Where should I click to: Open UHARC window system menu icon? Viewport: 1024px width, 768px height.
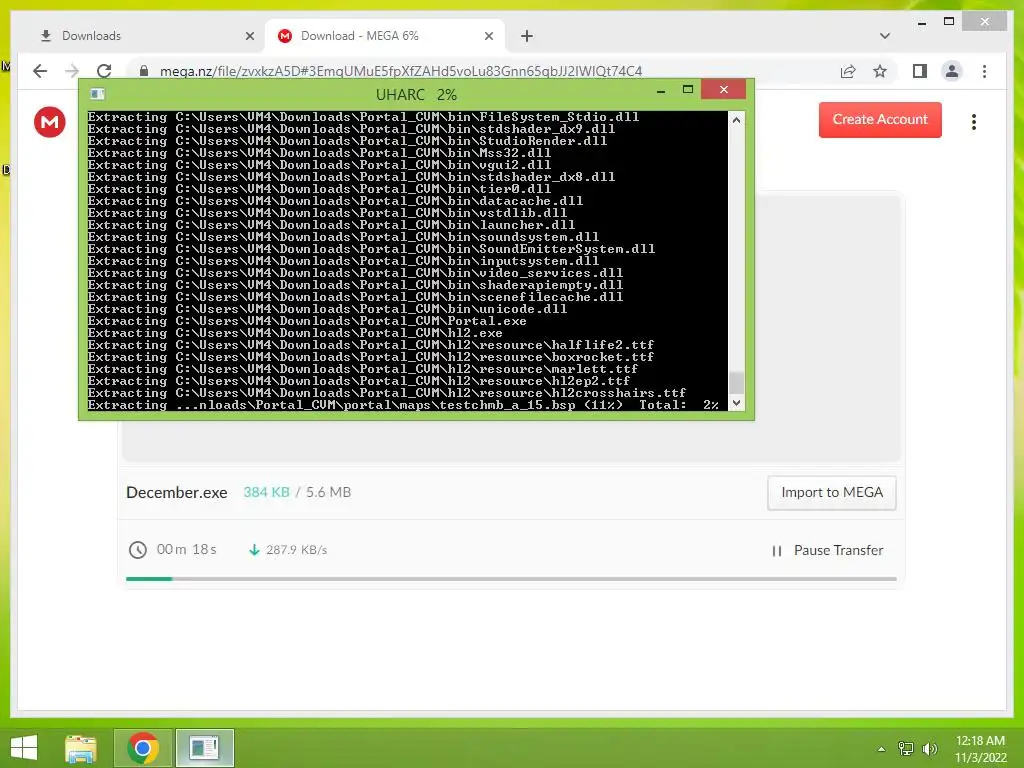(x=97, y=94)
